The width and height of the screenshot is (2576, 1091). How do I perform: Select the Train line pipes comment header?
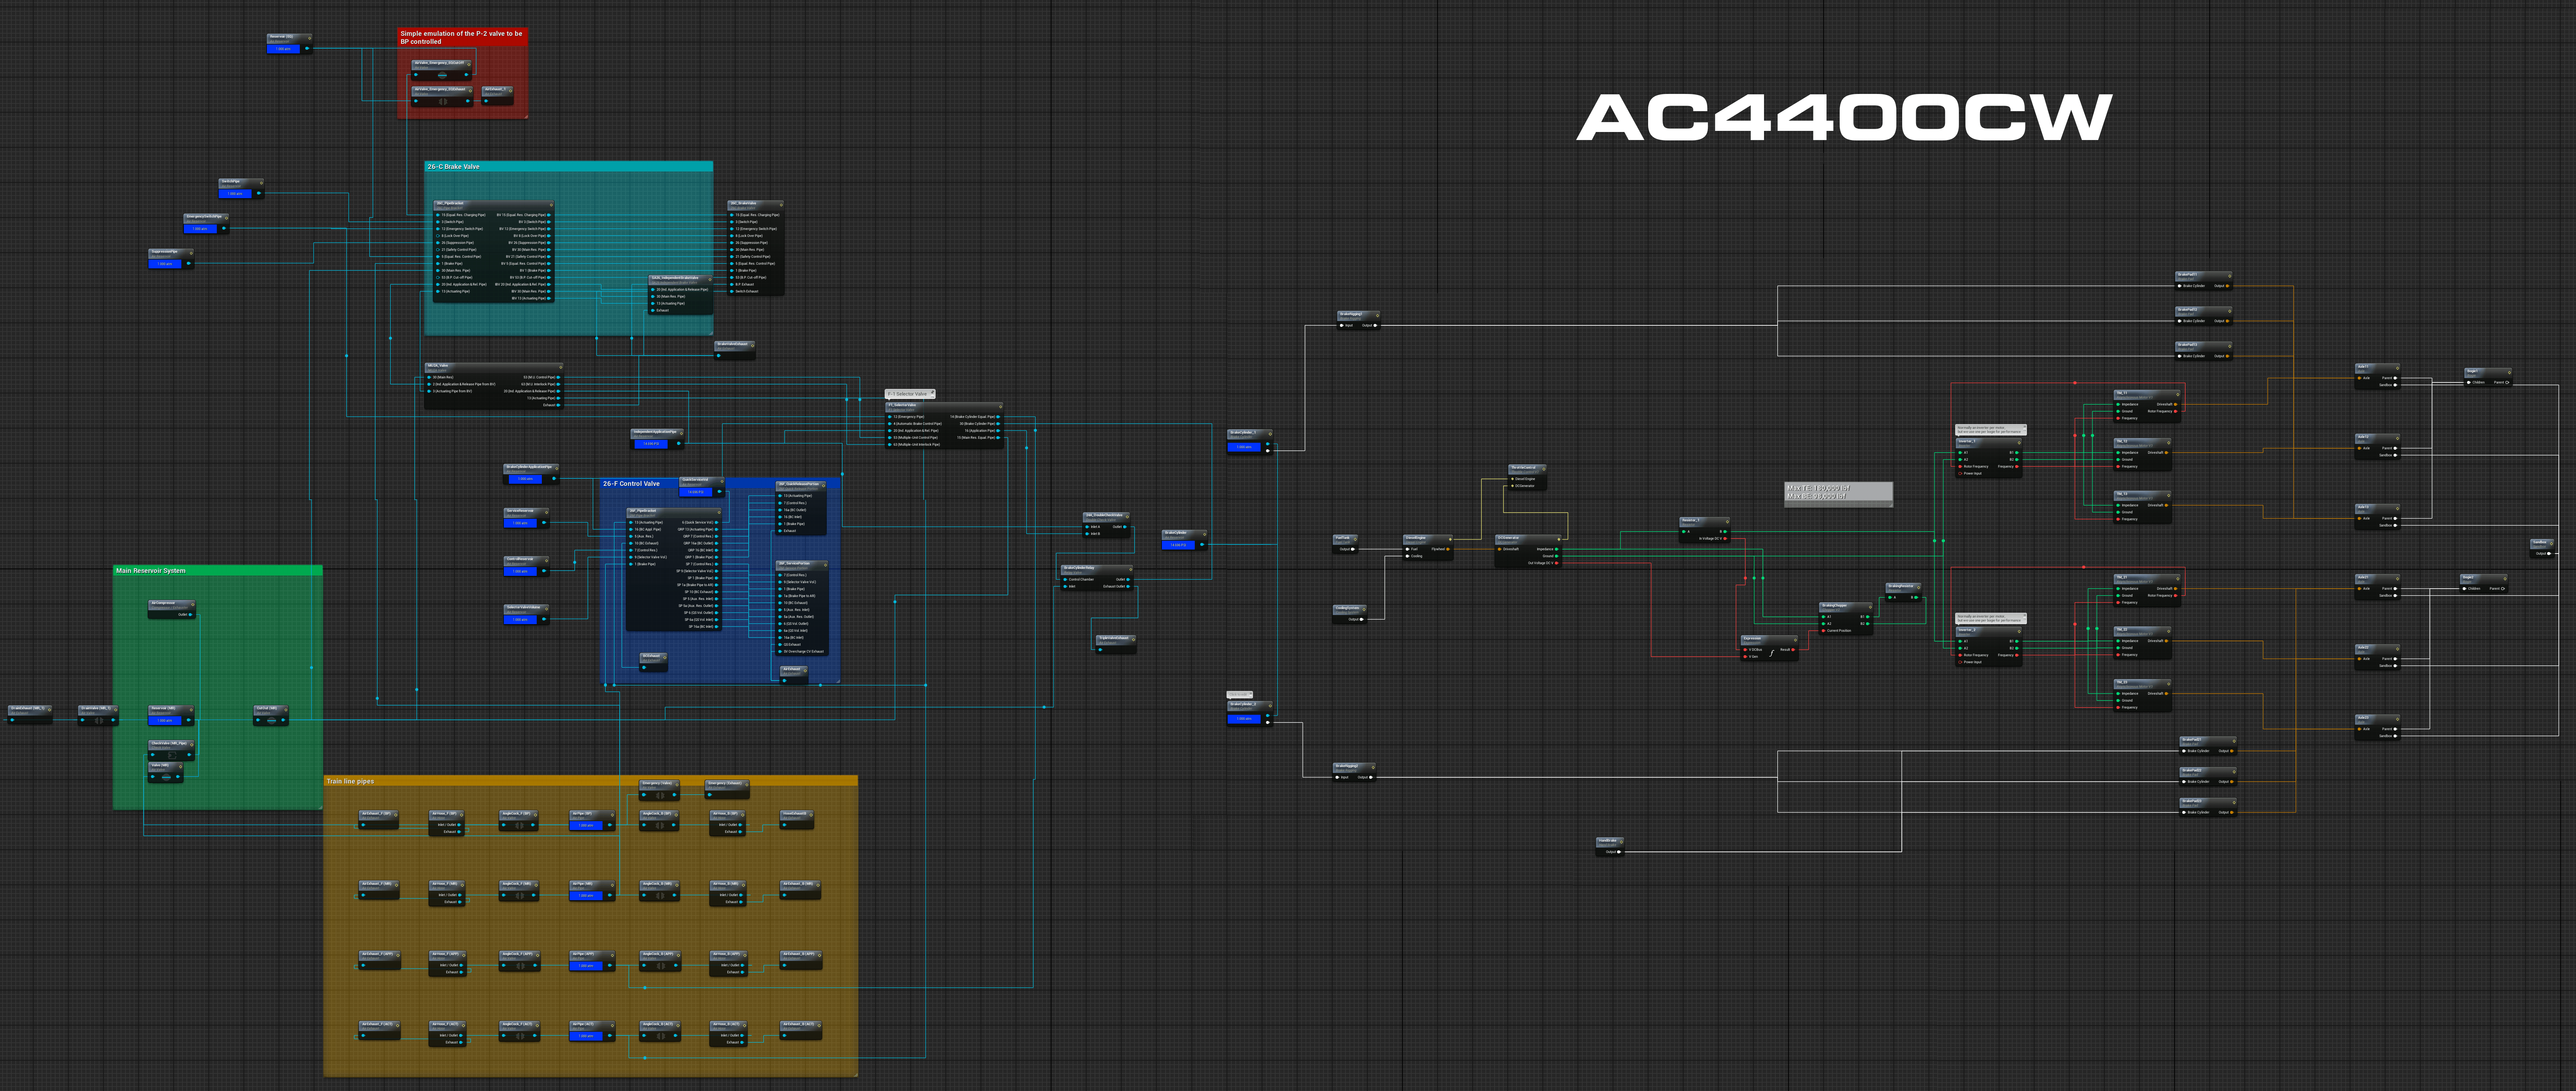click(x=590, y=781)
